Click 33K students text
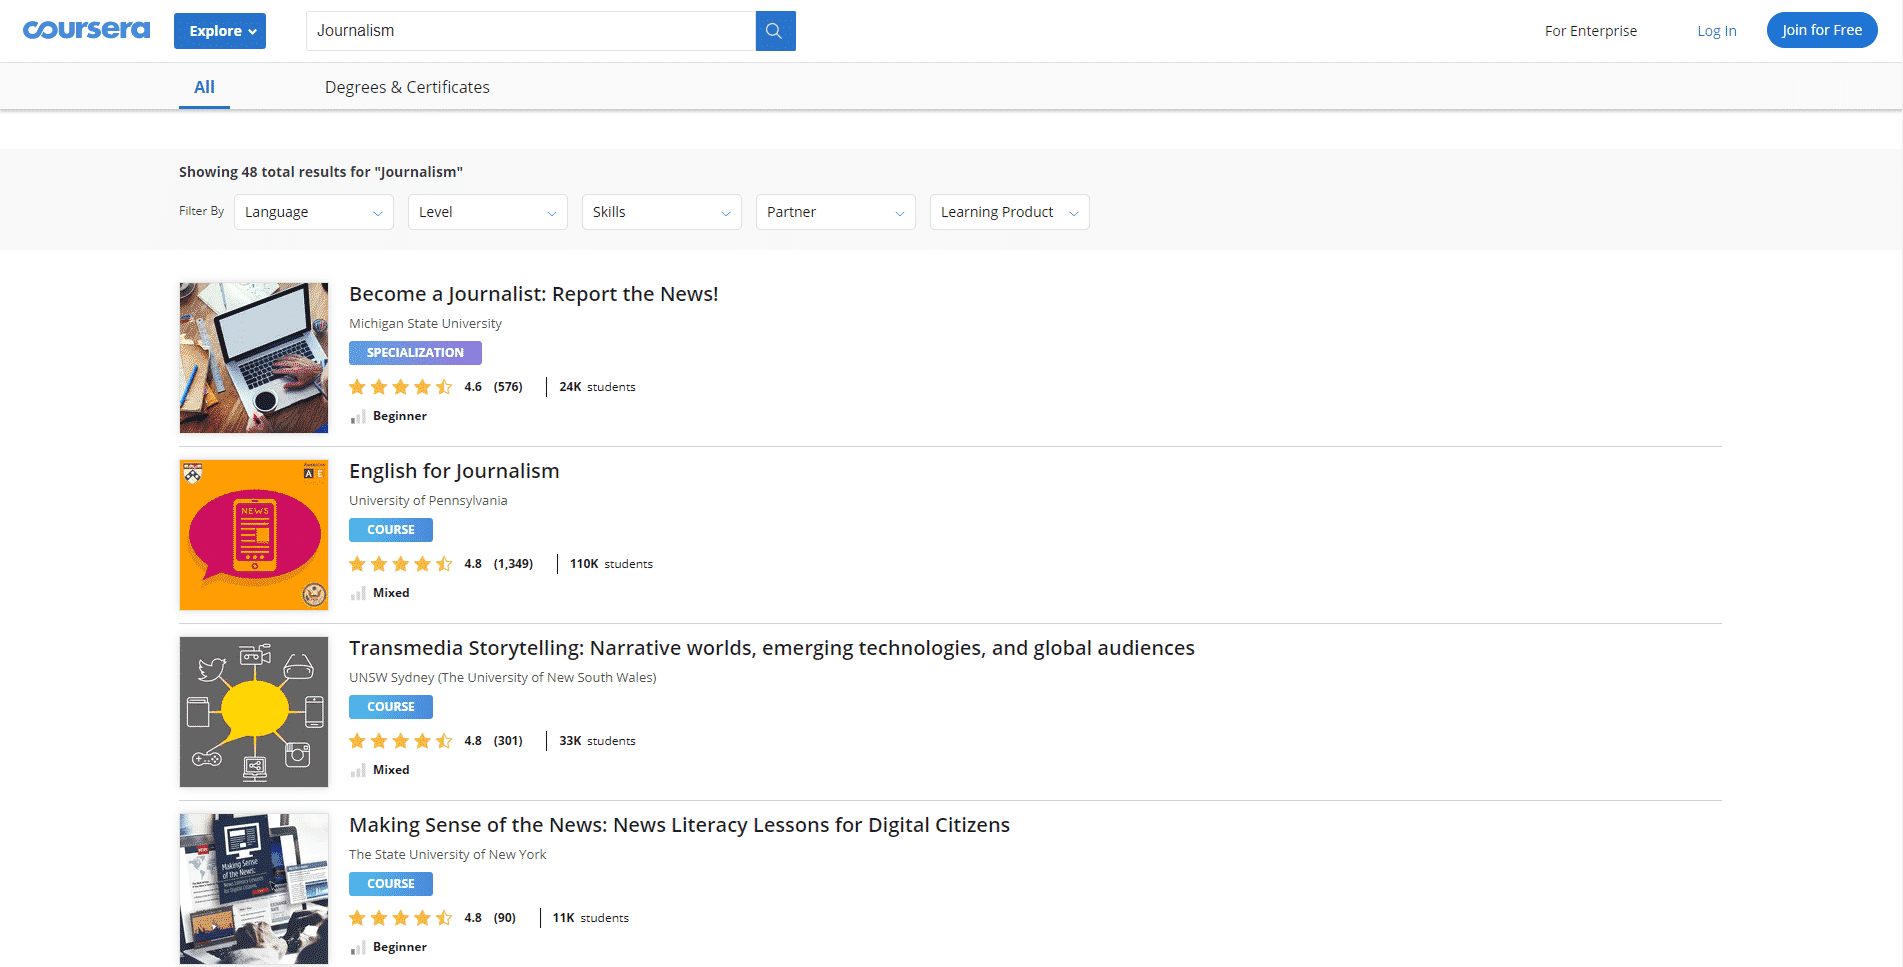 (x=597, y=741)
